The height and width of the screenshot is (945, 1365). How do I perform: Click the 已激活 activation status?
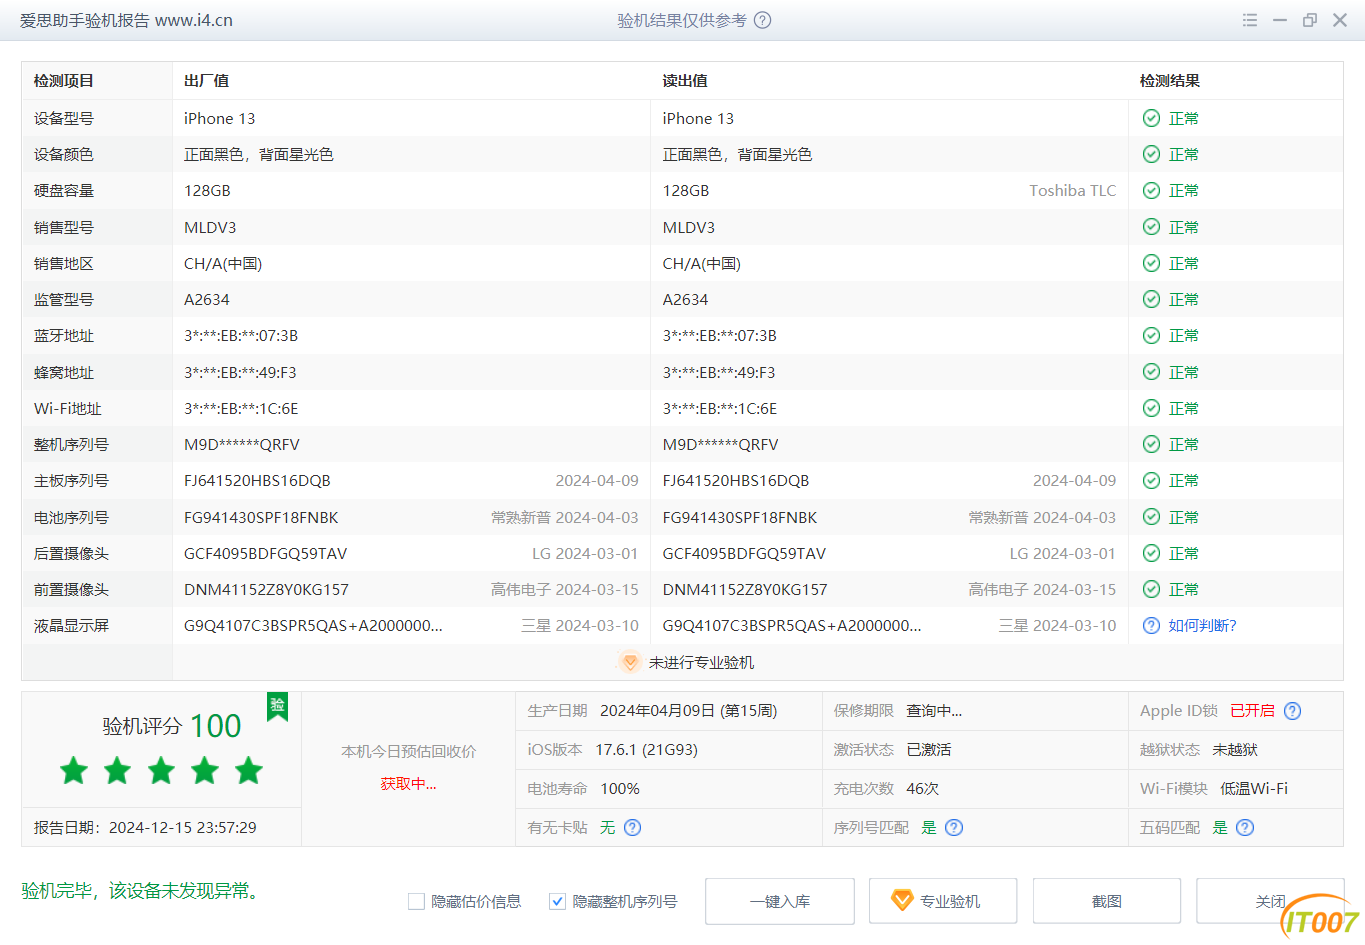click(x=929, y=749)
